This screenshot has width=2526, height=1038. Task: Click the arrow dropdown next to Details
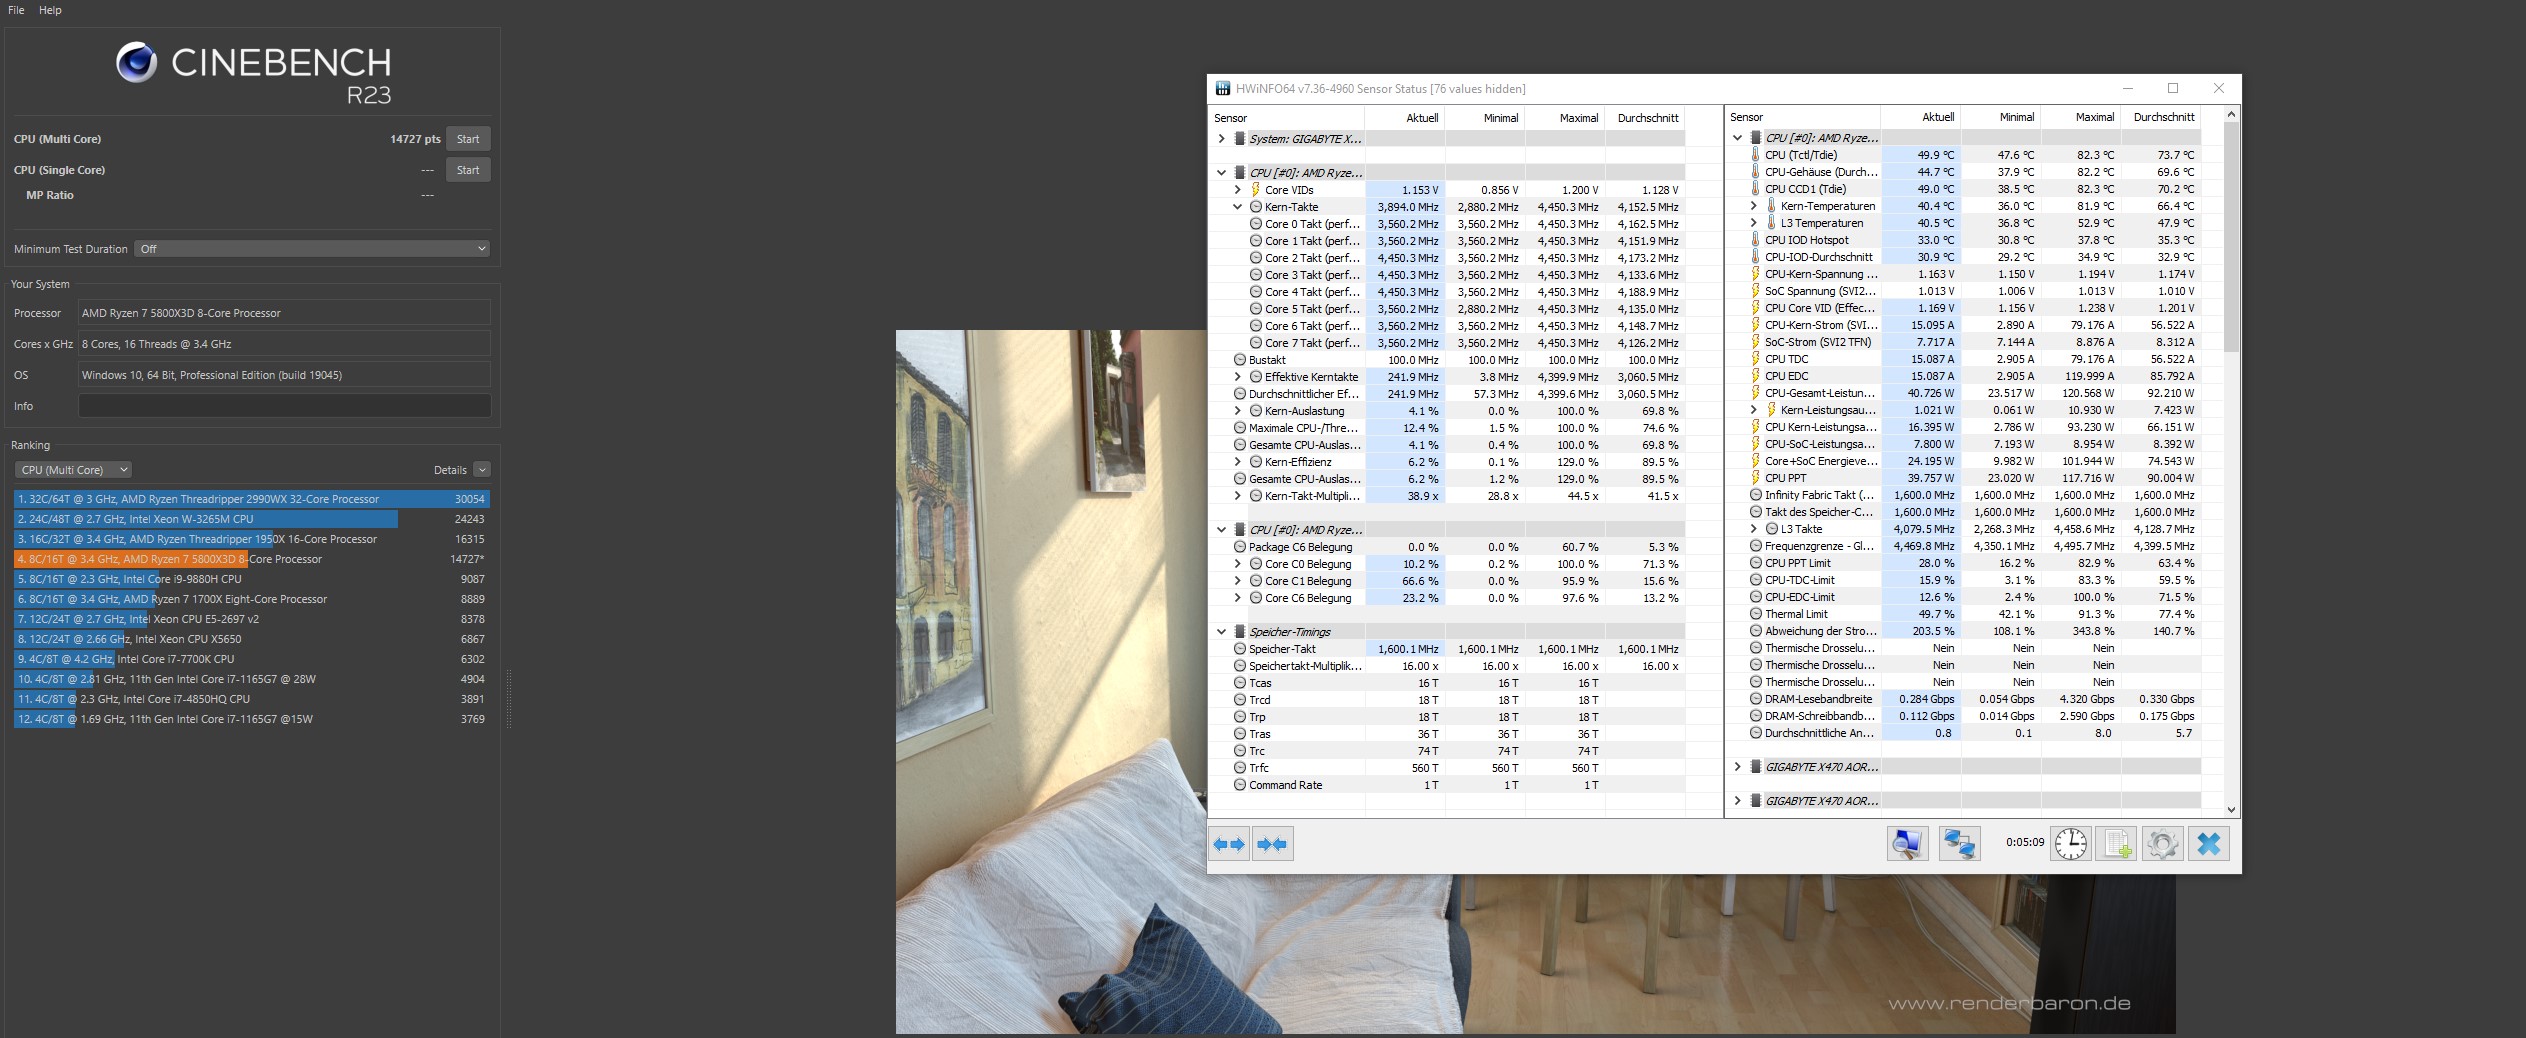(482, 470)
